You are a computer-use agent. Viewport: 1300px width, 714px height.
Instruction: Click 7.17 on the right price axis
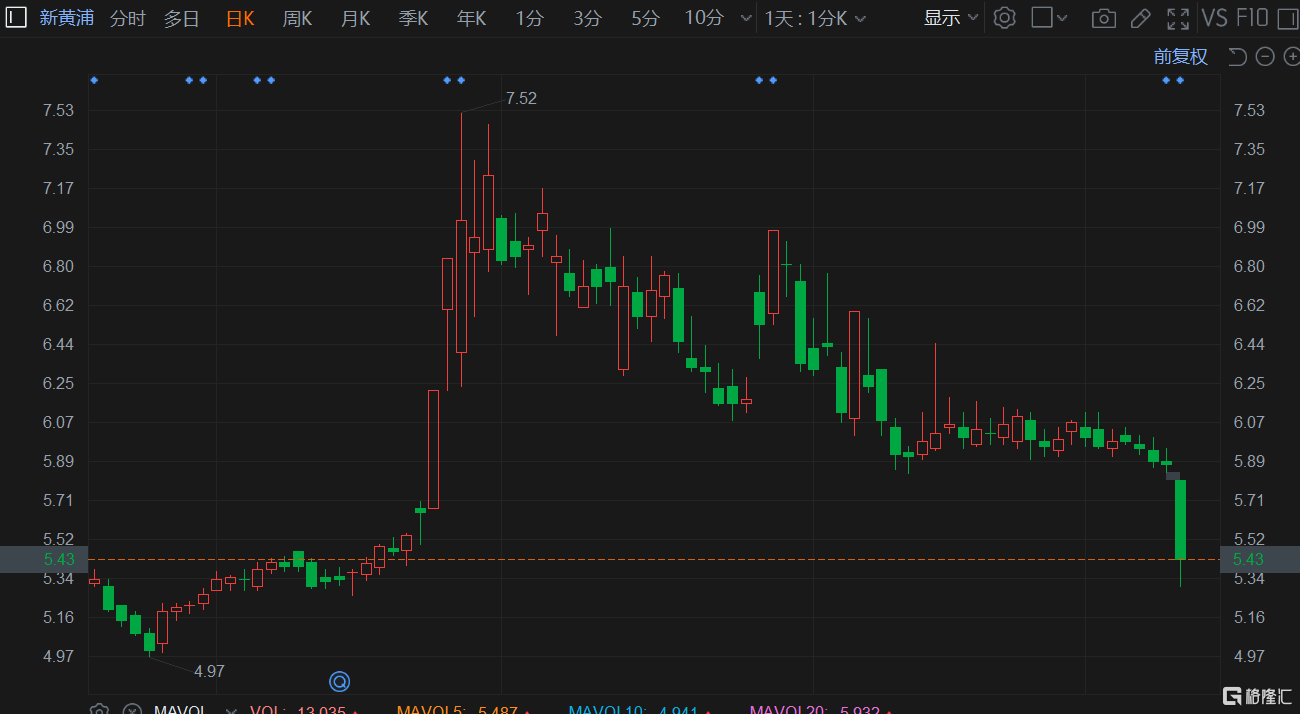click(1250, 188)
